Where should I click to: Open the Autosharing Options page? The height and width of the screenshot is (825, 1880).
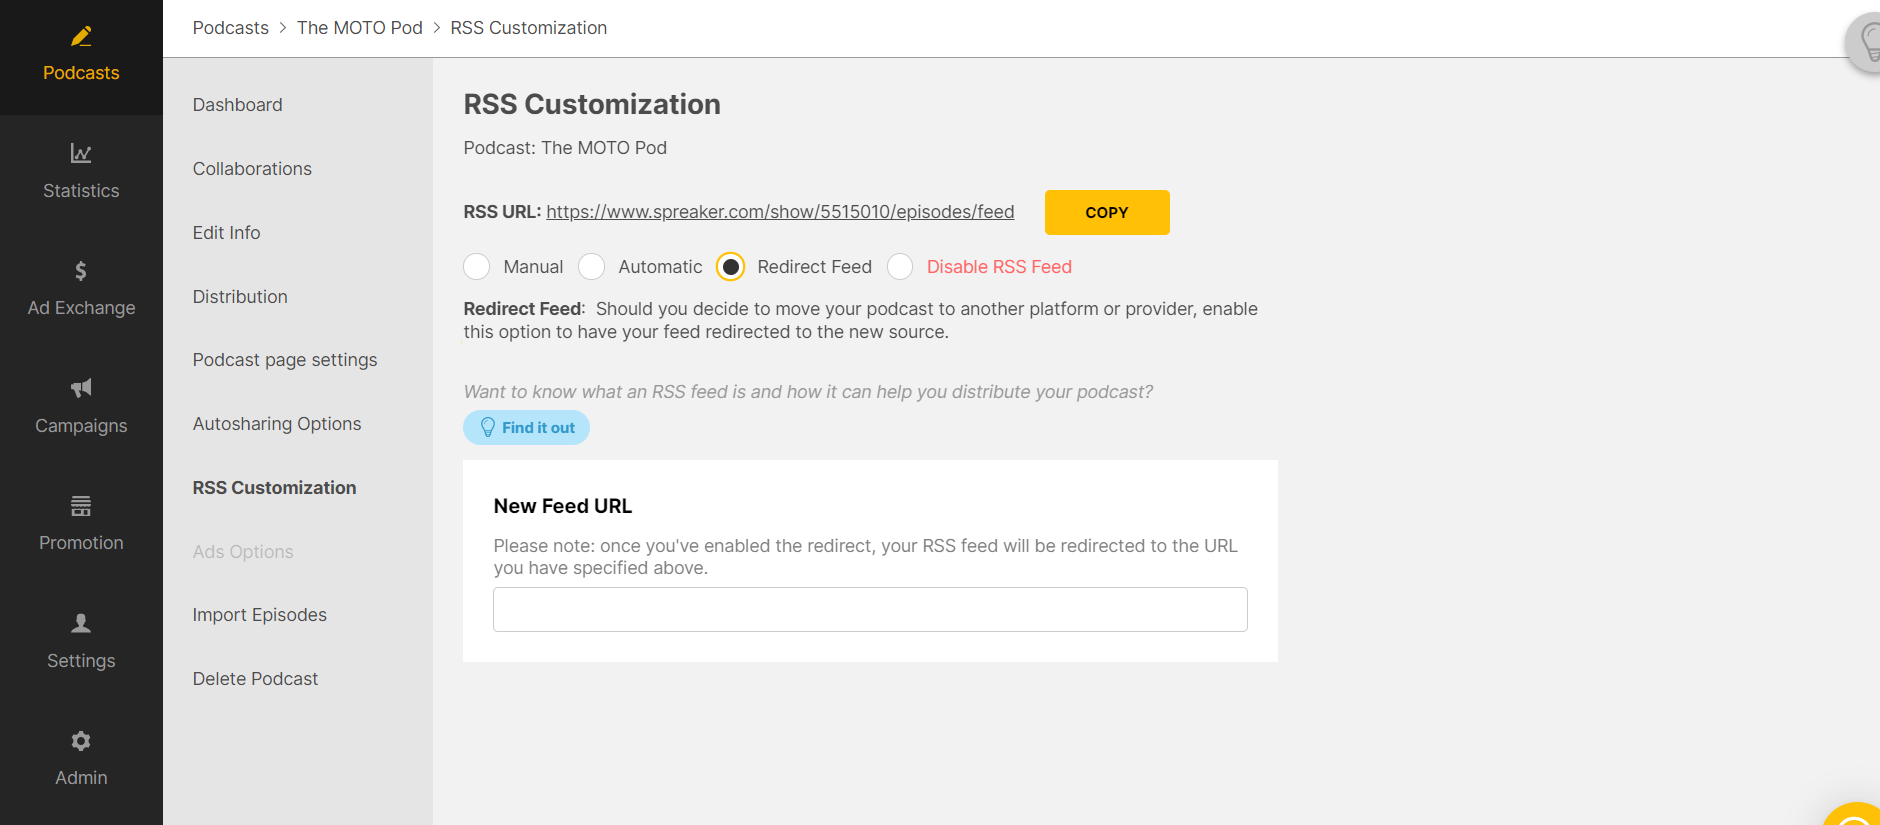[x=277, y=424]
